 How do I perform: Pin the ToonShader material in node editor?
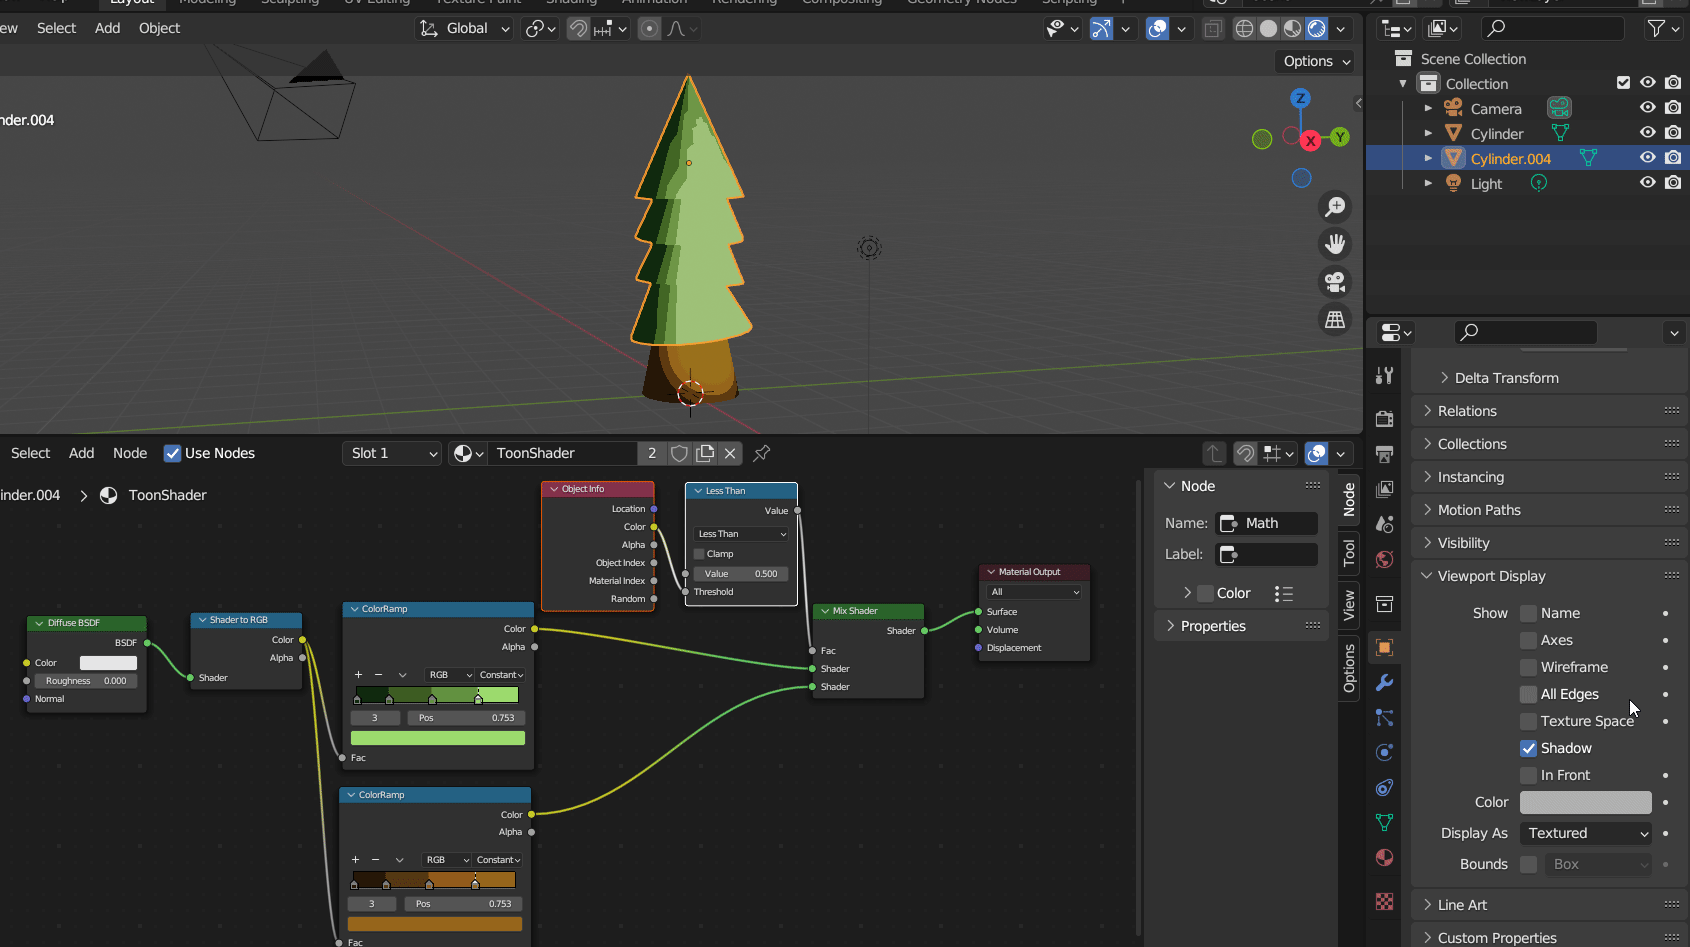coord(762,453)
